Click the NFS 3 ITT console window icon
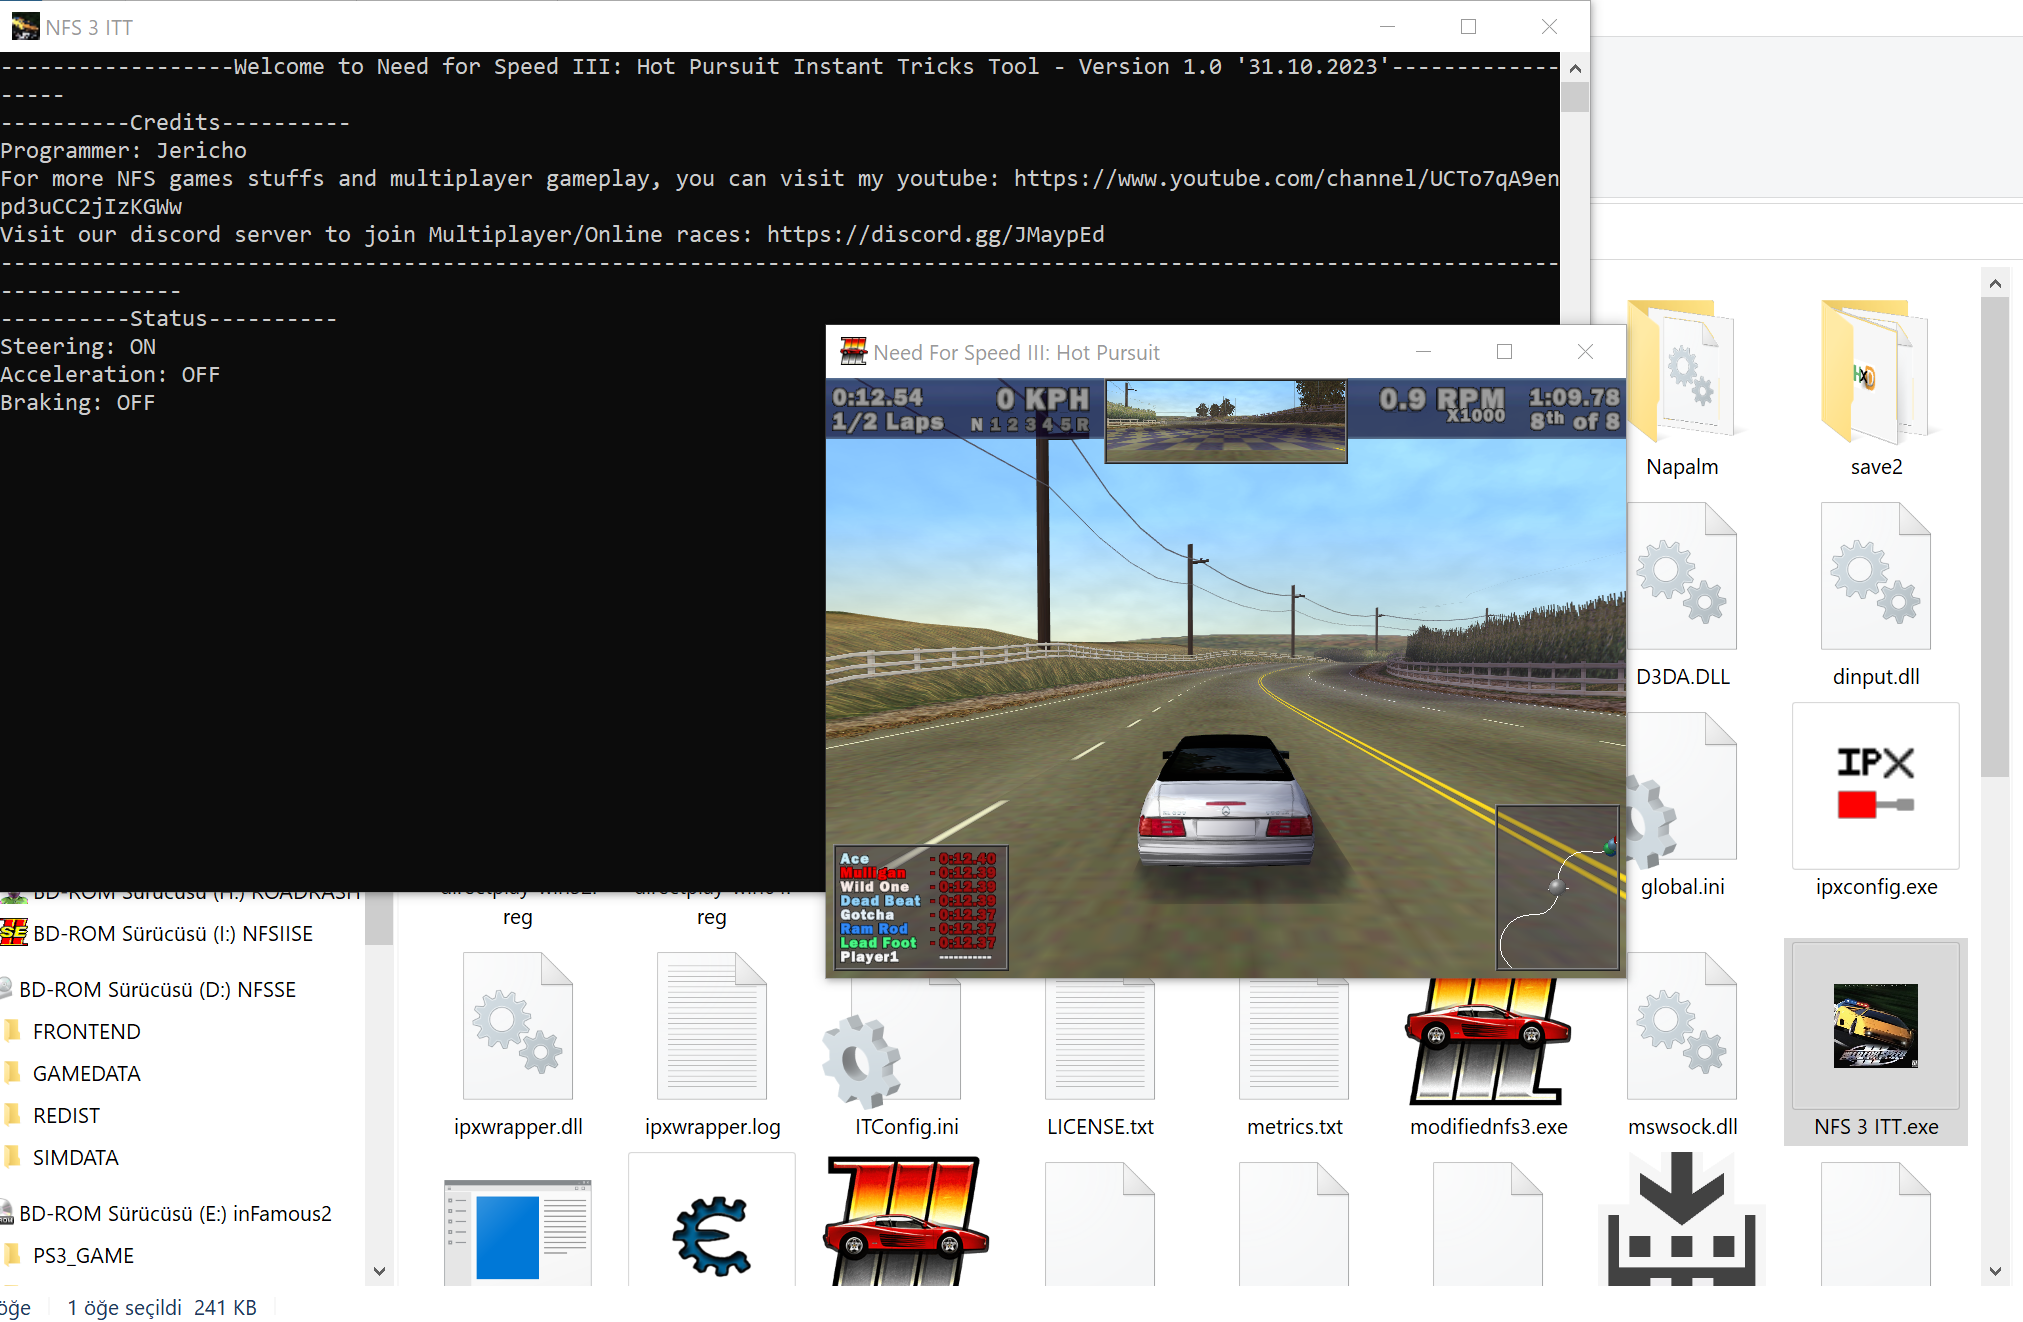 [25, 27]
